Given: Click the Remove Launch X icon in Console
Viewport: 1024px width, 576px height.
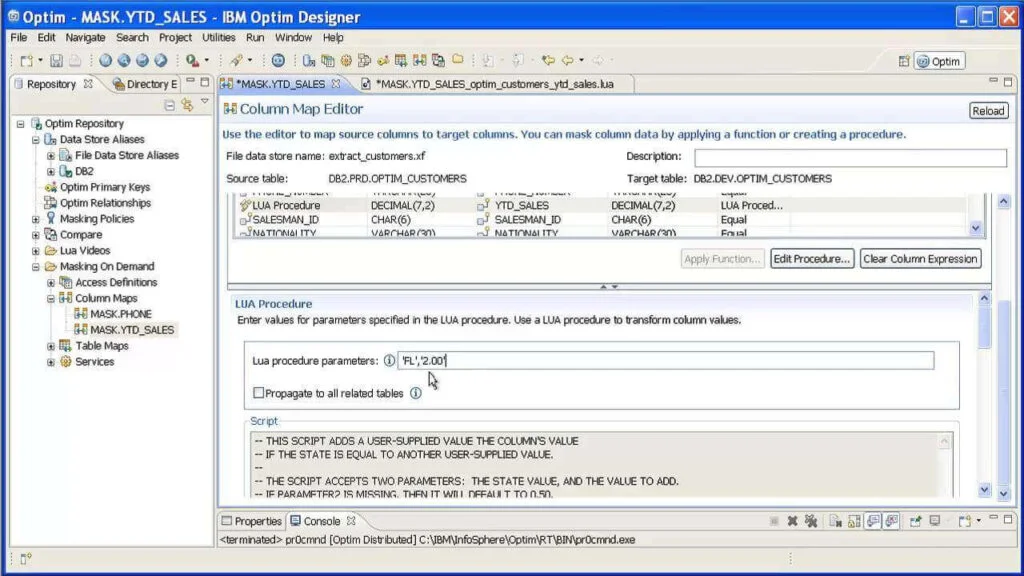Looking at the screenshot, I should coord(792,521).
